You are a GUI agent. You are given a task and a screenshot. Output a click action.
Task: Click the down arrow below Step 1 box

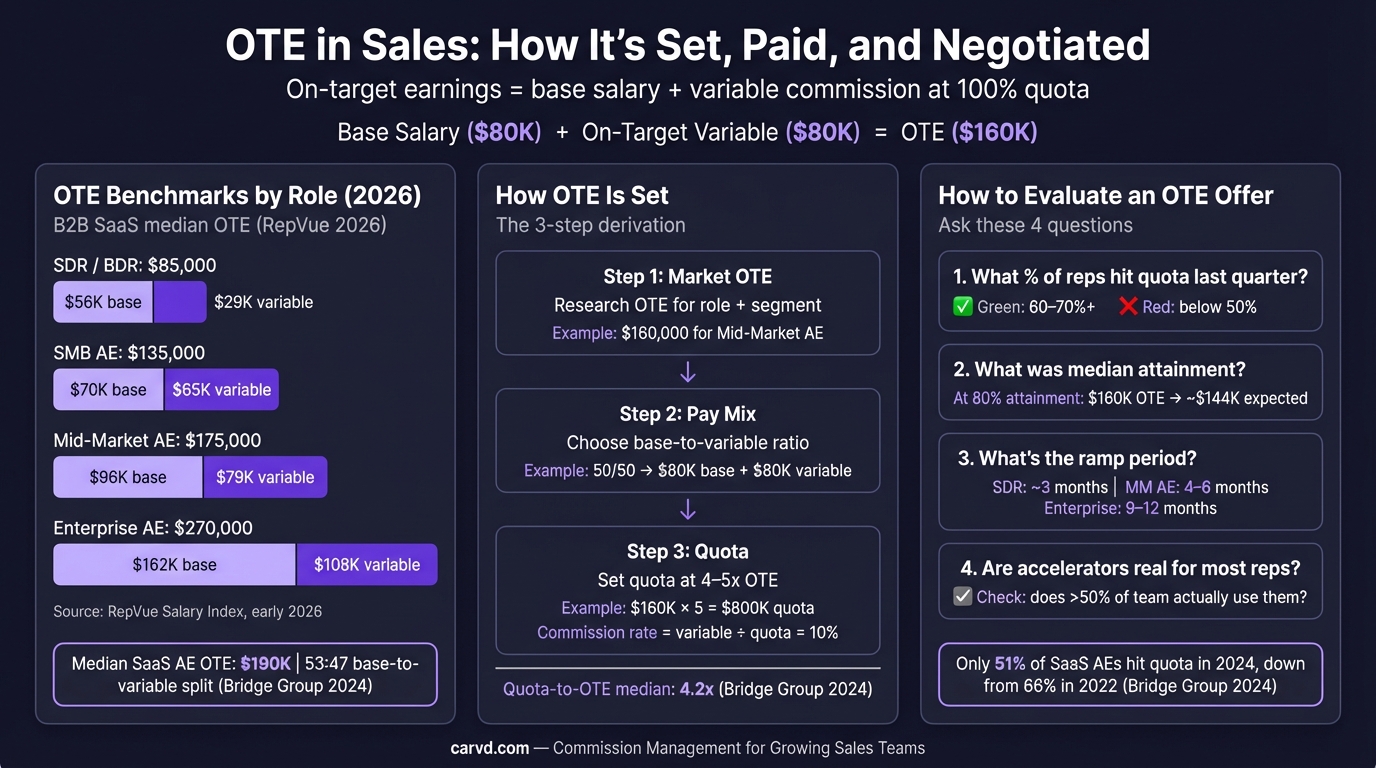click(688, 372)
